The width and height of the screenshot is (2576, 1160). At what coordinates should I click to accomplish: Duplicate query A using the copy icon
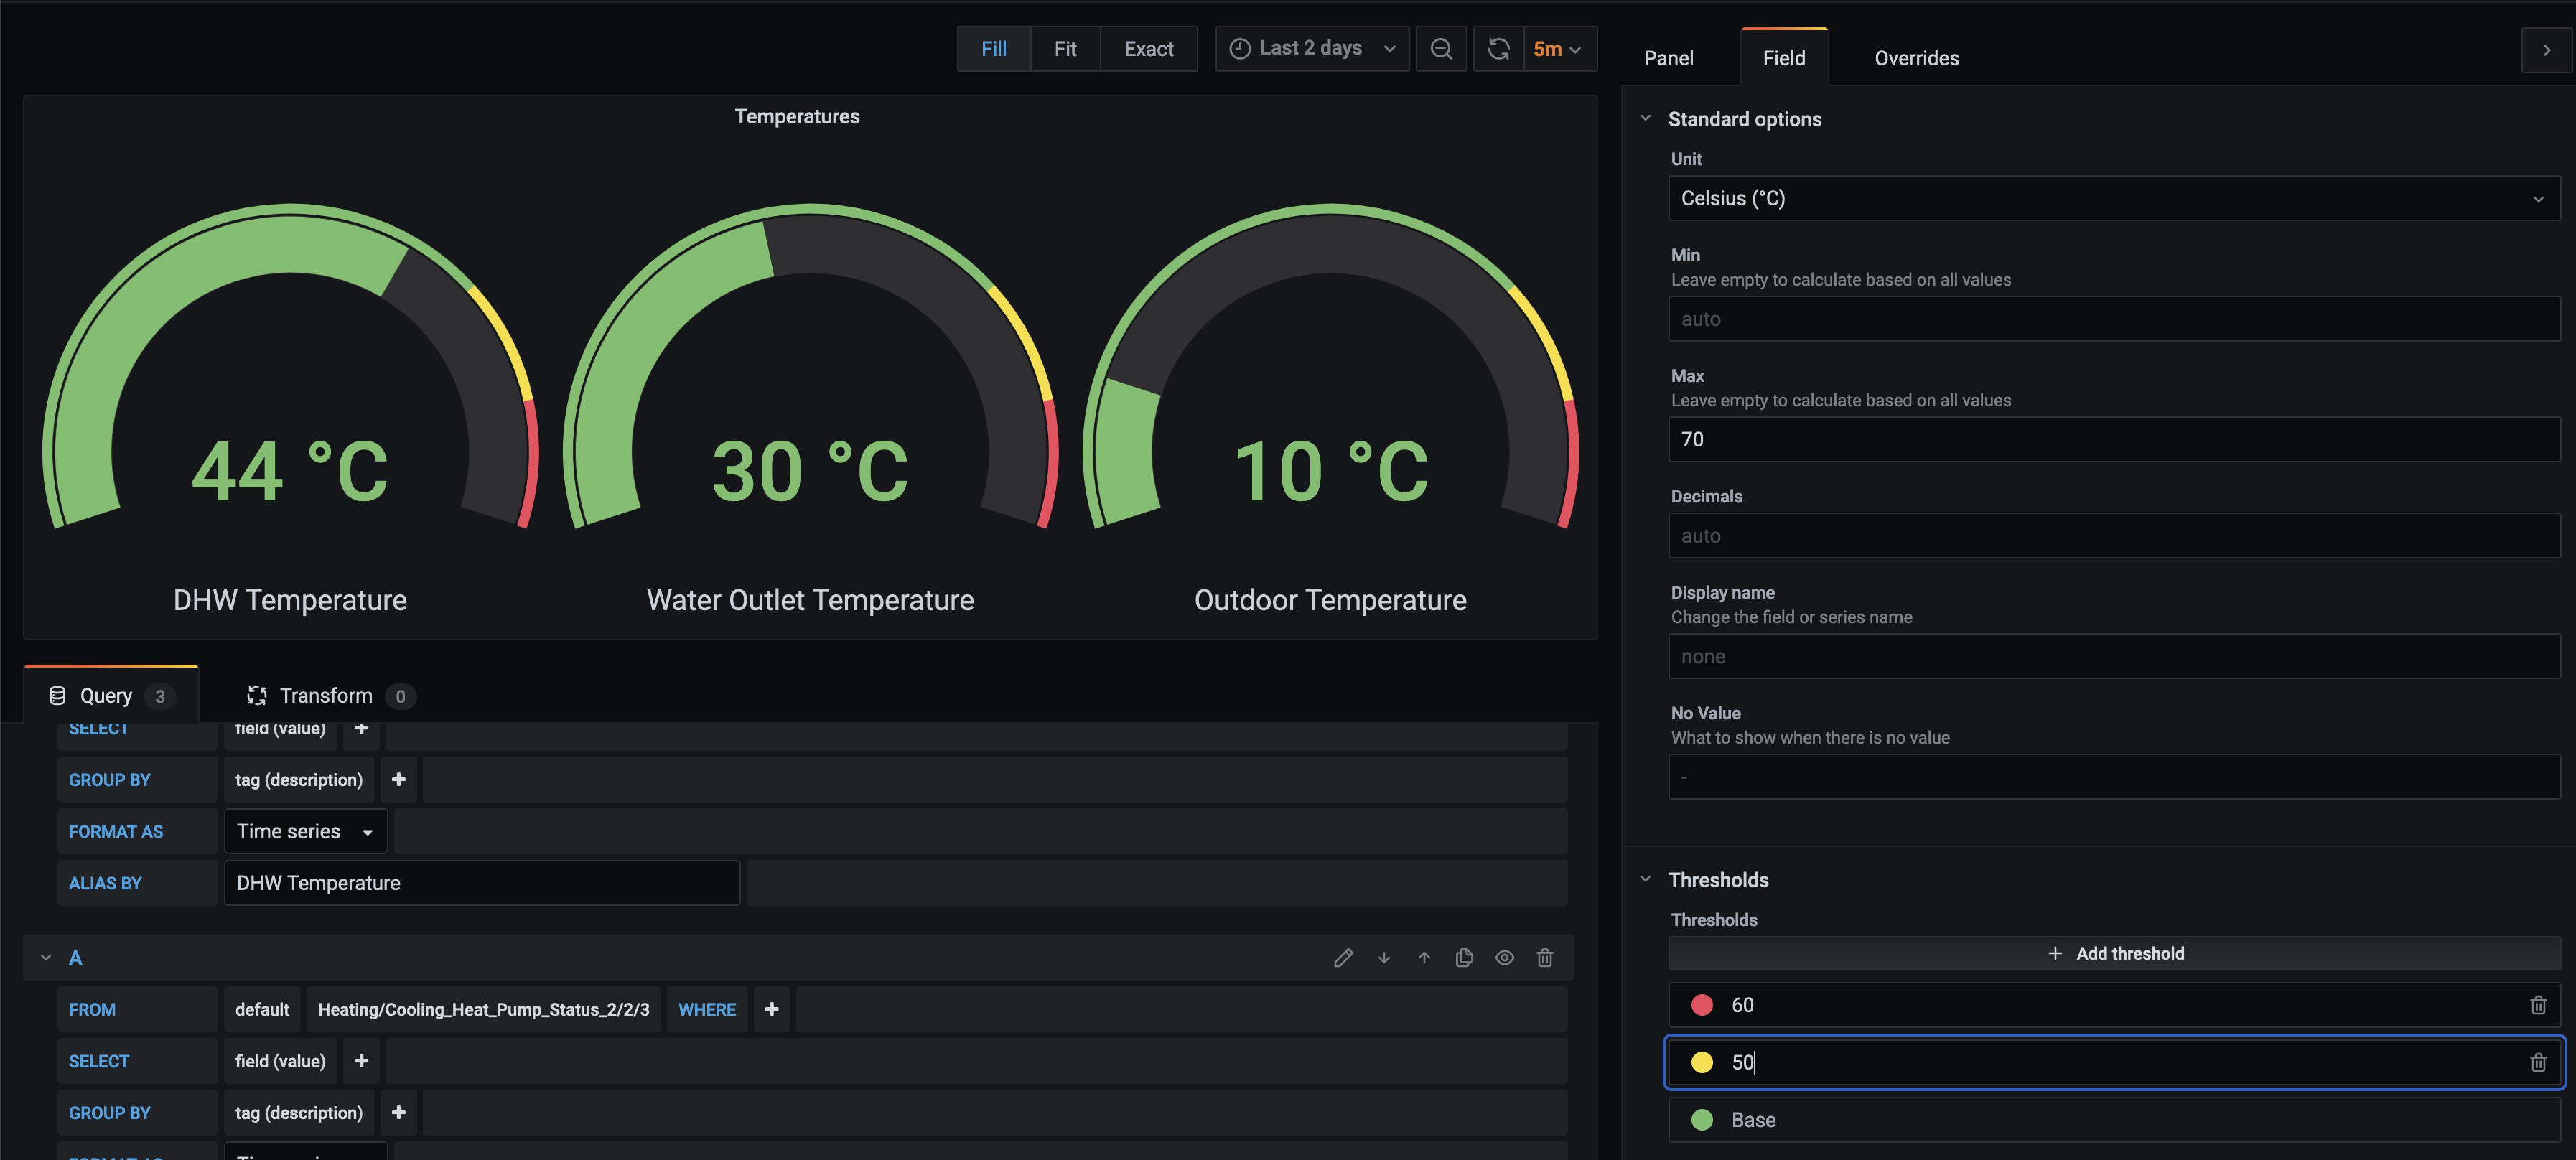click(1464, 957)
